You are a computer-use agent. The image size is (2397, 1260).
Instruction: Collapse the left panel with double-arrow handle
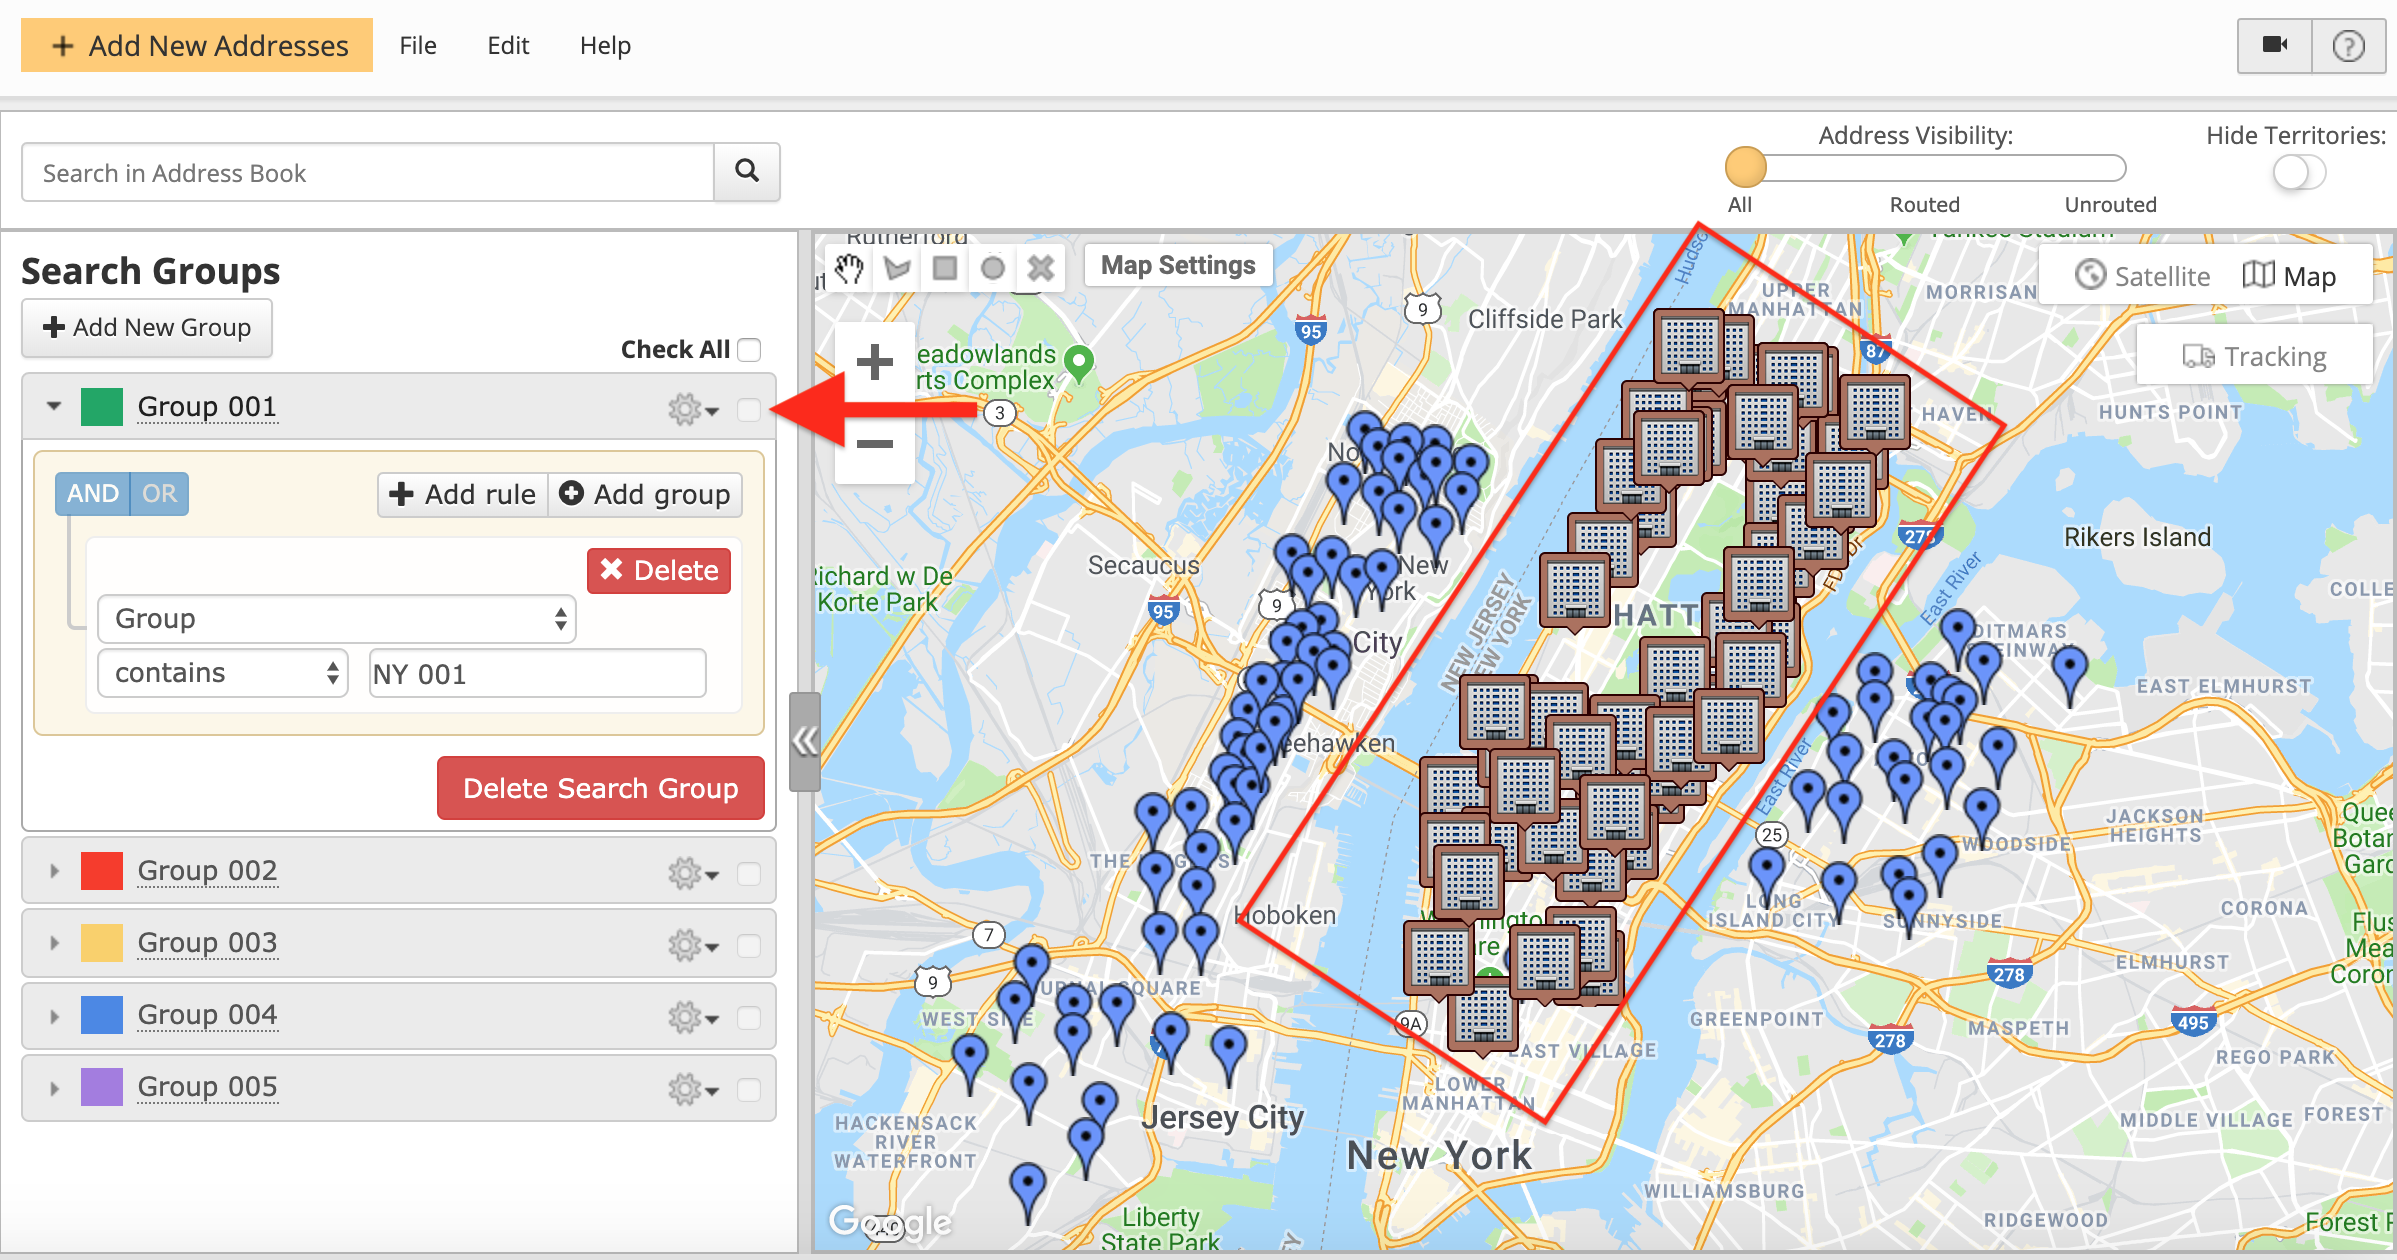(x=804, y=741)
